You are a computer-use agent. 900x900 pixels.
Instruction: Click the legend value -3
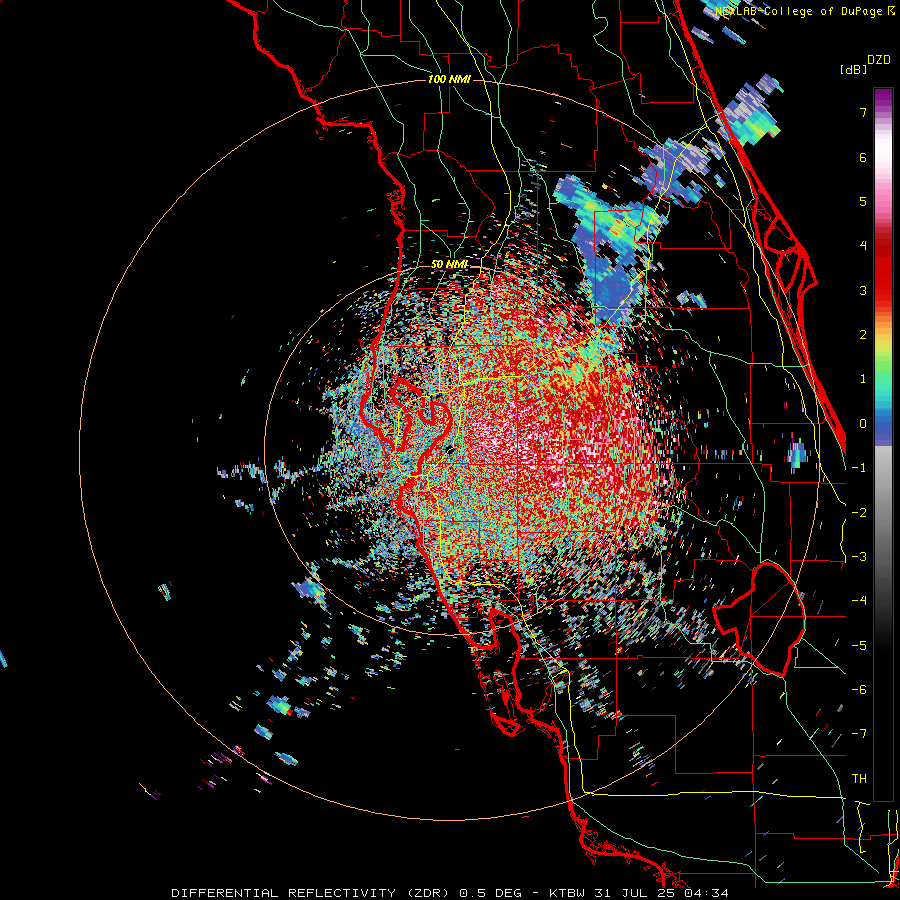pyautogui.click(x=859, y=557)
